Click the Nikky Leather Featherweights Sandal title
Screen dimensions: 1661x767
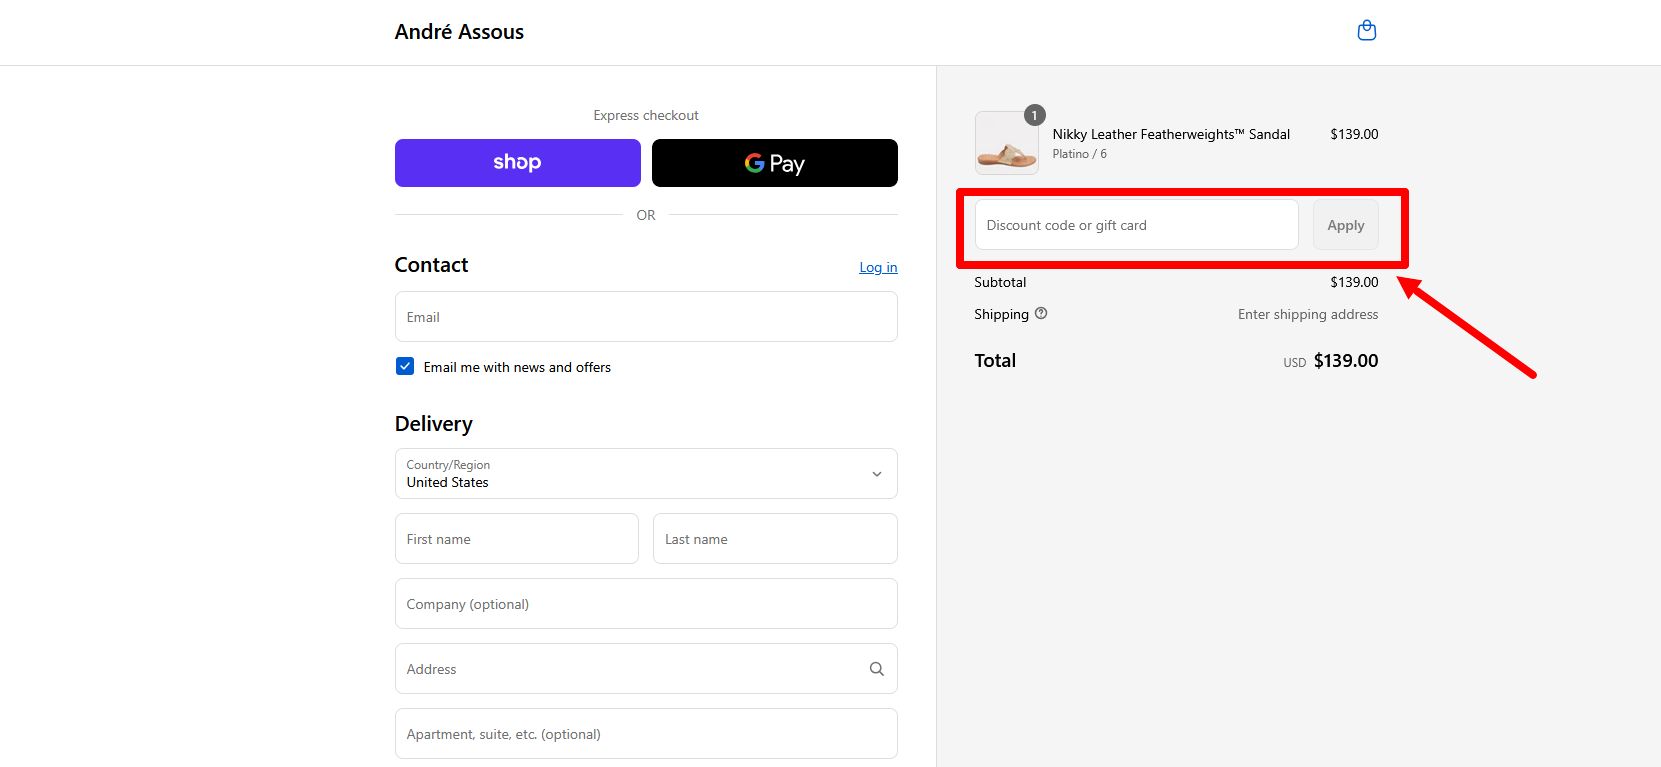point(1171,134)
